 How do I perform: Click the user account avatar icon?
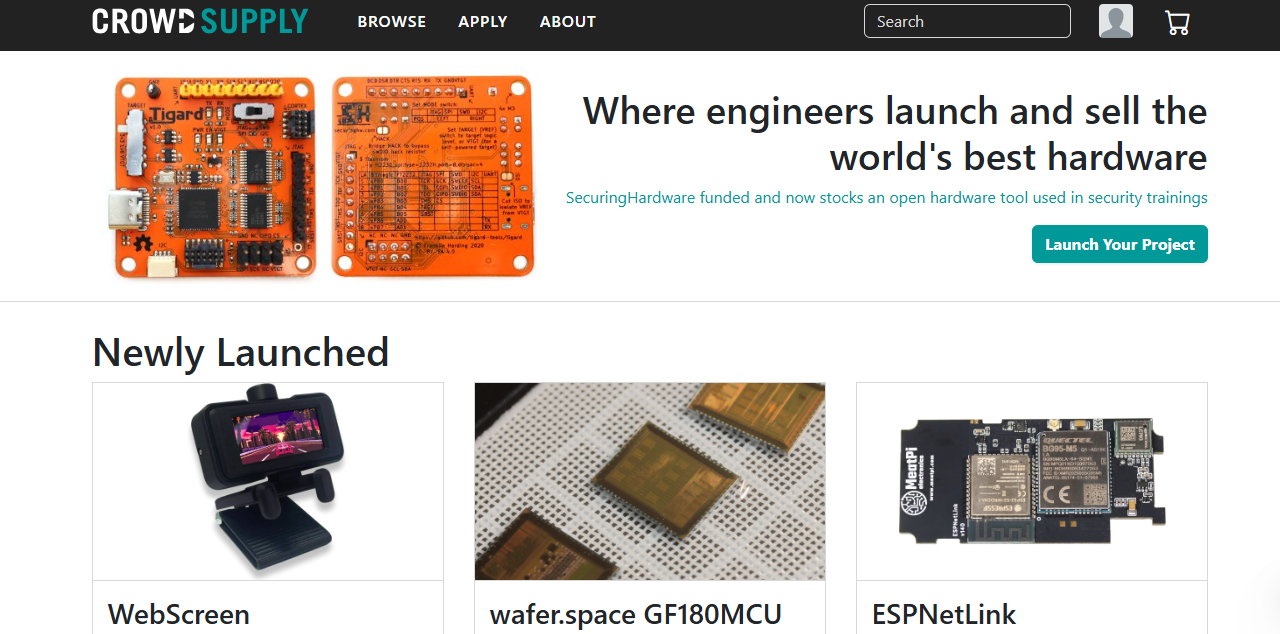click(1116, 21)
